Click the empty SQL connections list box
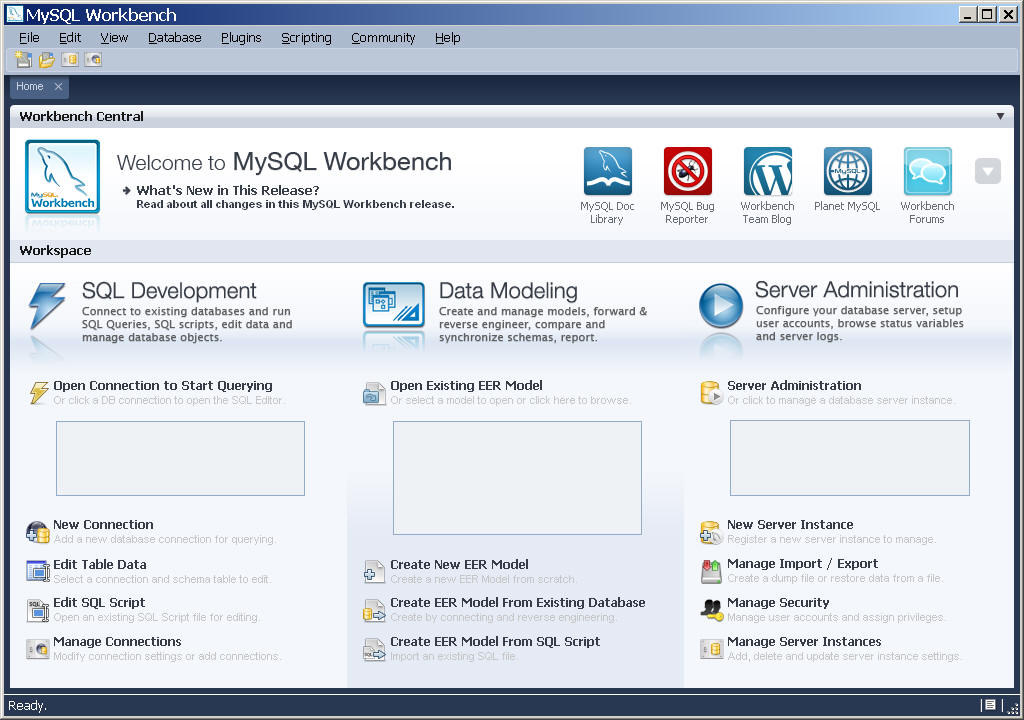 tap(180, 458)
